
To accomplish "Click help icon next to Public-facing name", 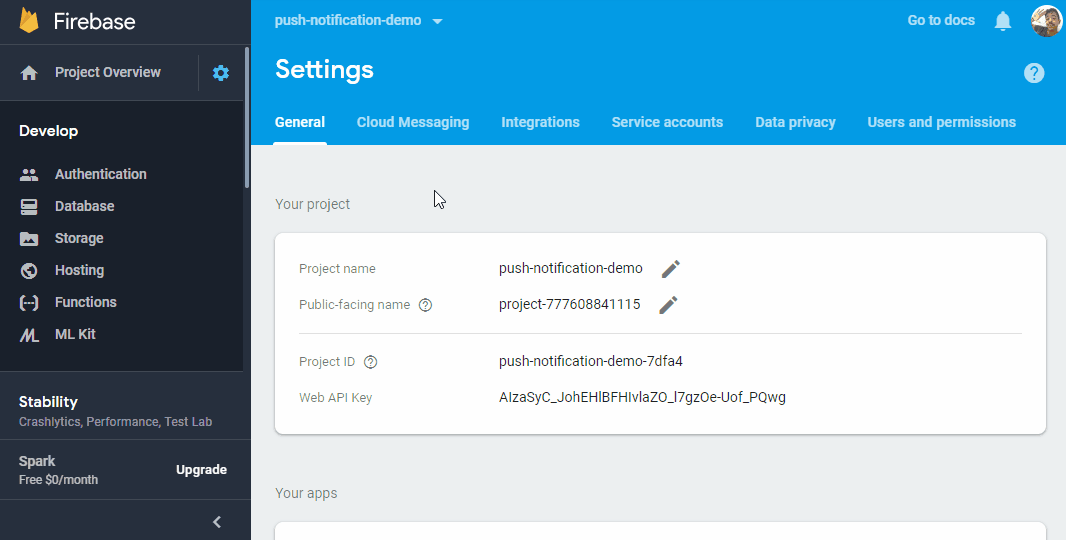I will (x=425, y=305).
